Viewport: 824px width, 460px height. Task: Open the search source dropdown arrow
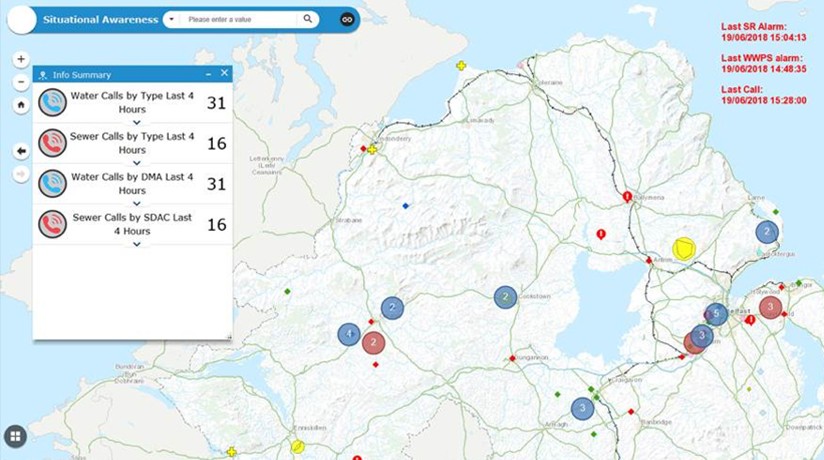coord(171,19)
